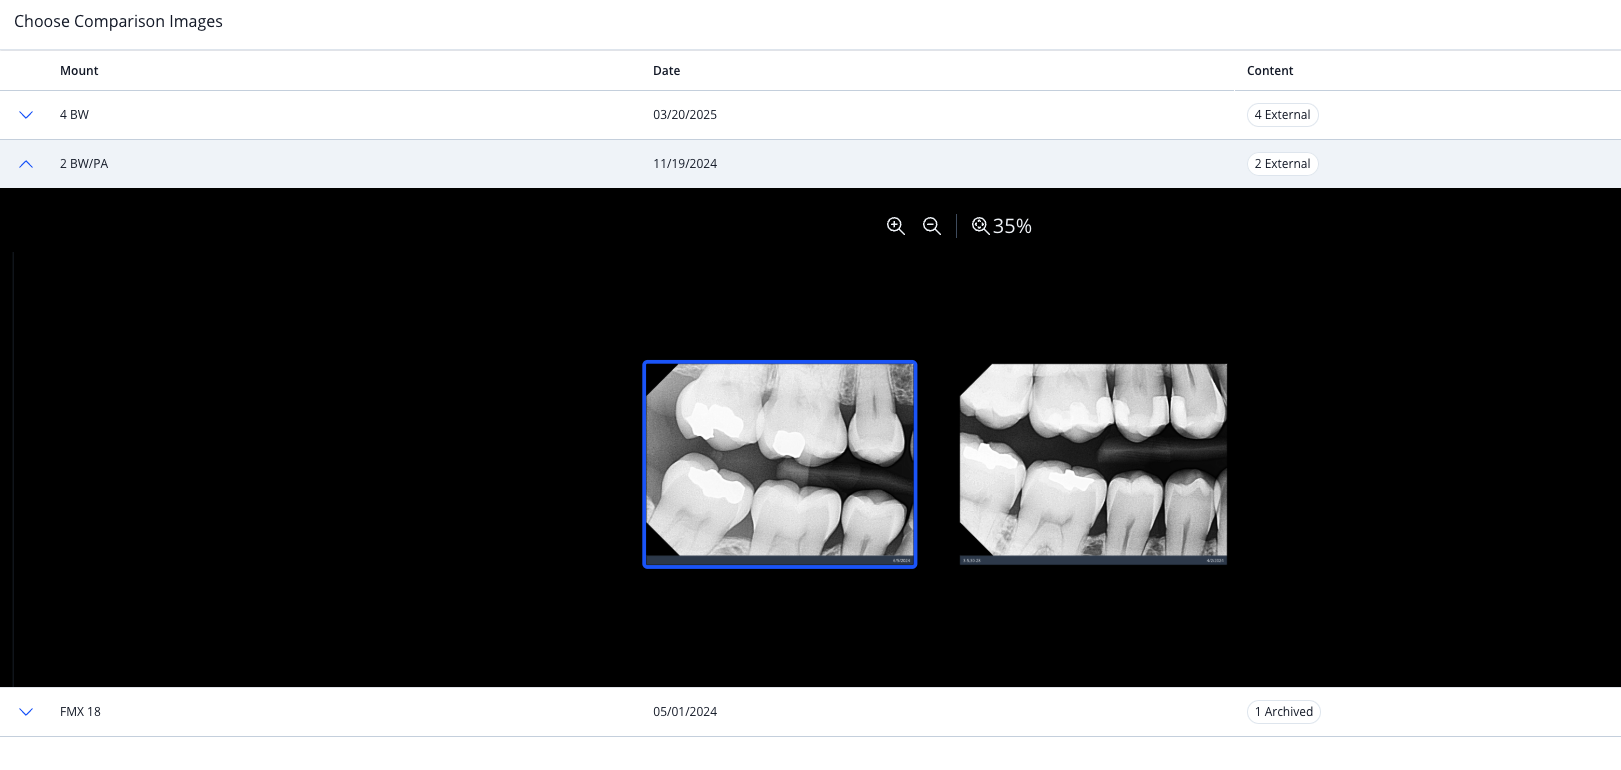Click the 03/20/2025 date cell
1621x770 pixels.
[685, 115]
